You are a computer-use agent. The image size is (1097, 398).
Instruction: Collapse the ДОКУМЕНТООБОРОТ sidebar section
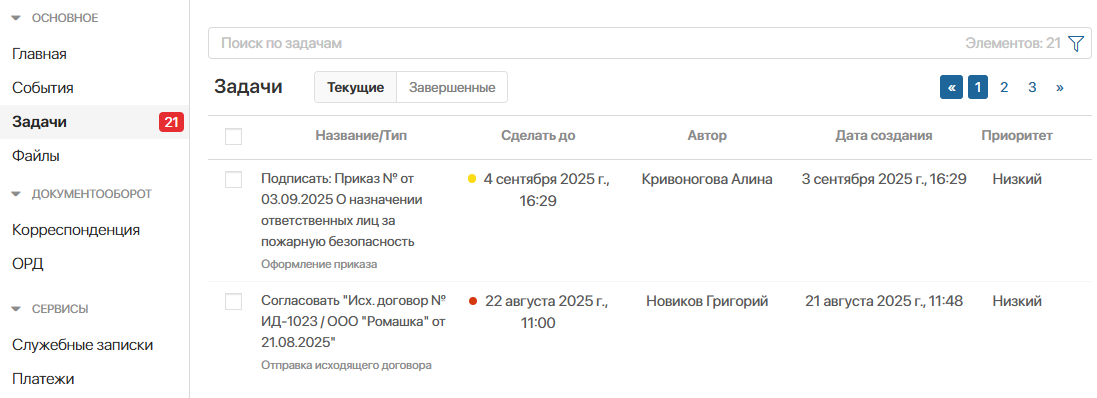pos(17,194)
